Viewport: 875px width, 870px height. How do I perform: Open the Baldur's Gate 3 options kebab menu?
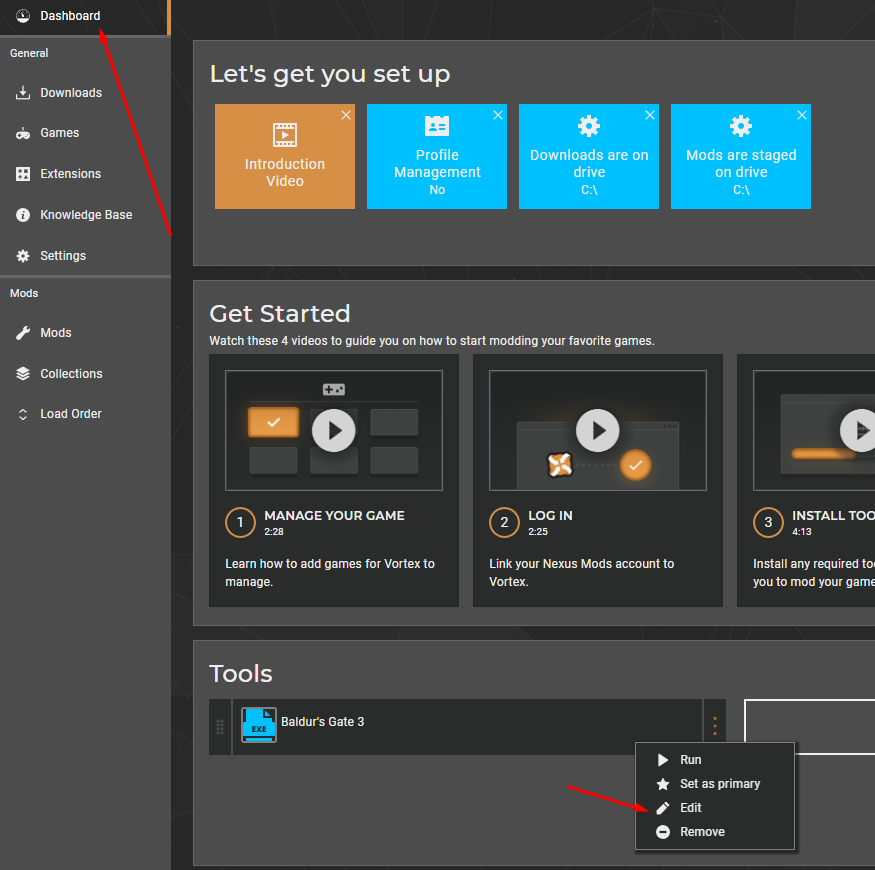click(x=715, y=726)
